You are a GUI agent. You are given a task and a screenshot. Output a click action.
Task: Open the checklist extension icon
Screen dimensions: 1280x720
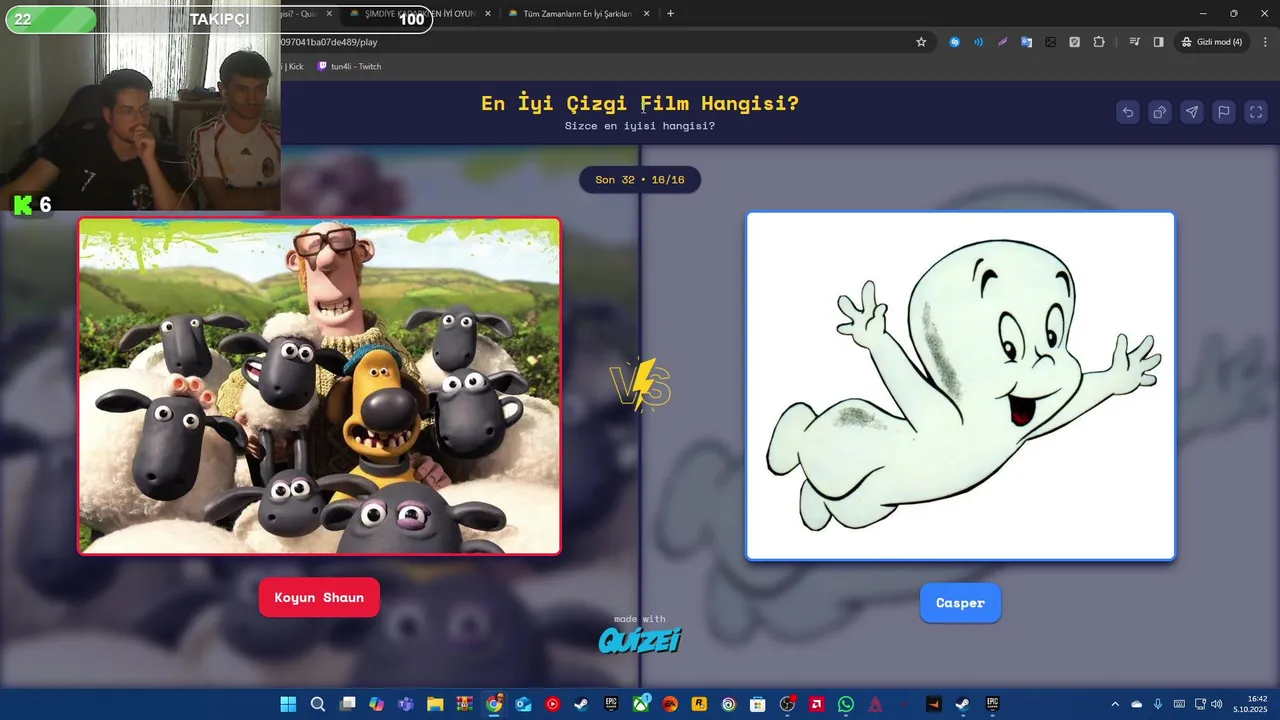1074,42
